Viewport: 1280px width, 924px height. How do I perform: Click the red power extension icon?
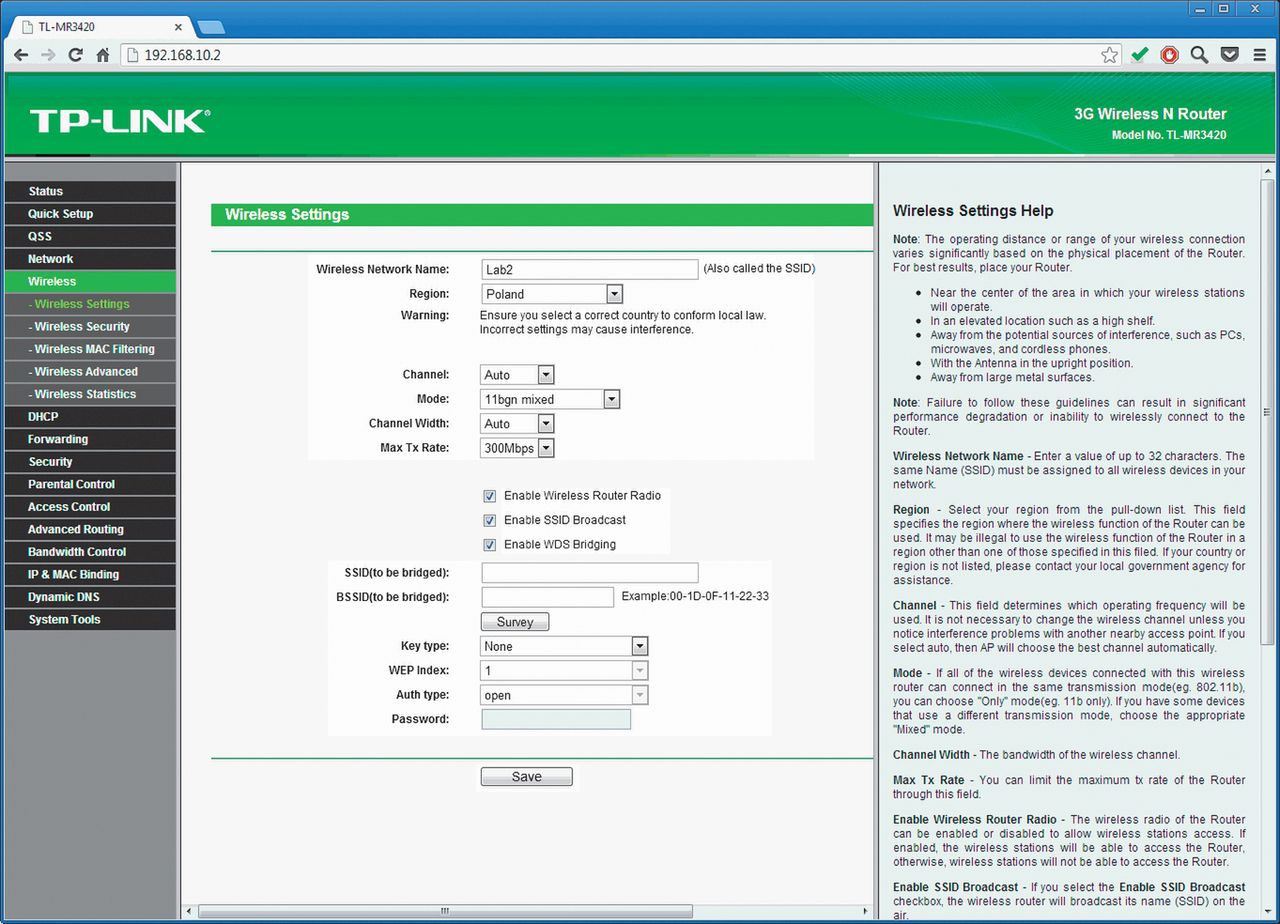tap(1169, 55)
